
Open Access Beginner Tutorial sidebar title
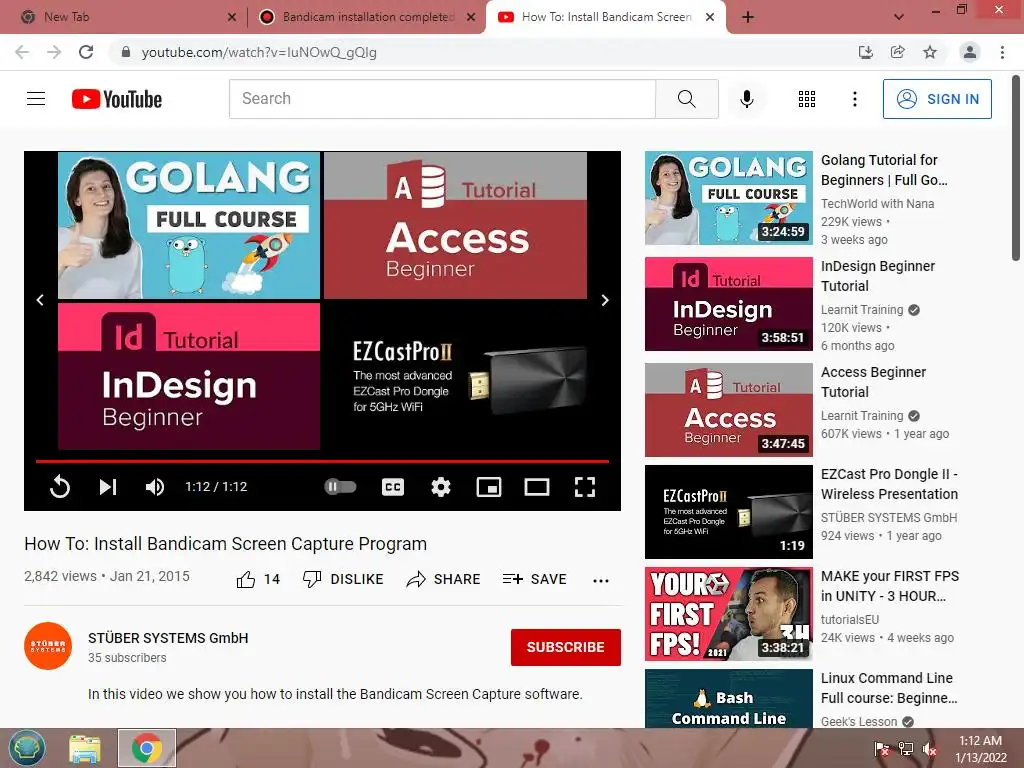point(873,381)
